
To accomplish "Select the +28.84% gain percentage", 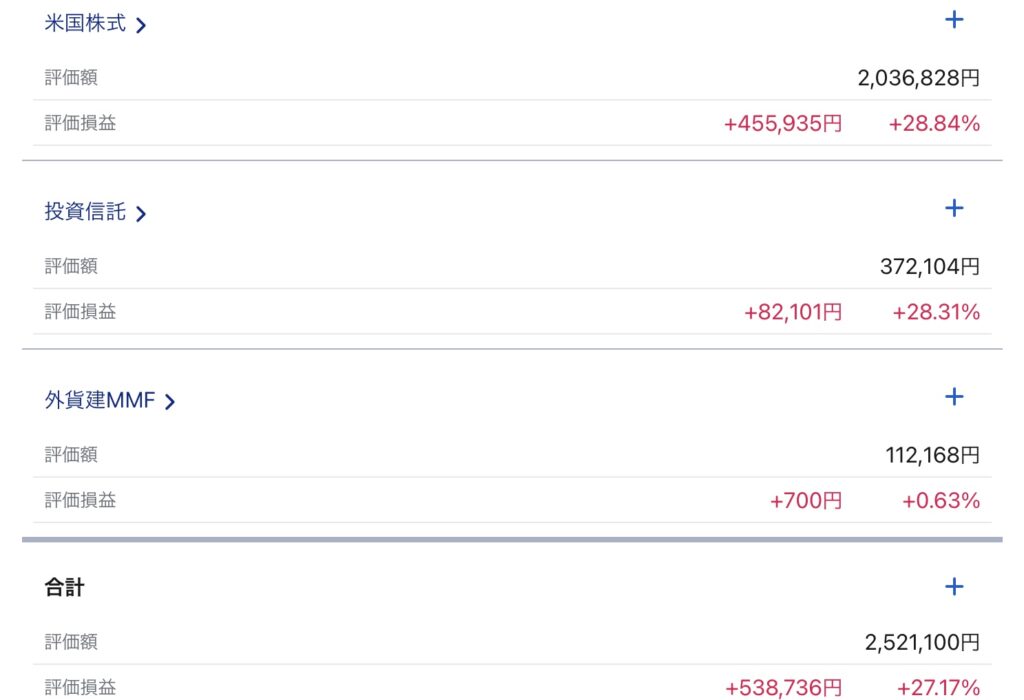I will [x=934, y=124].
